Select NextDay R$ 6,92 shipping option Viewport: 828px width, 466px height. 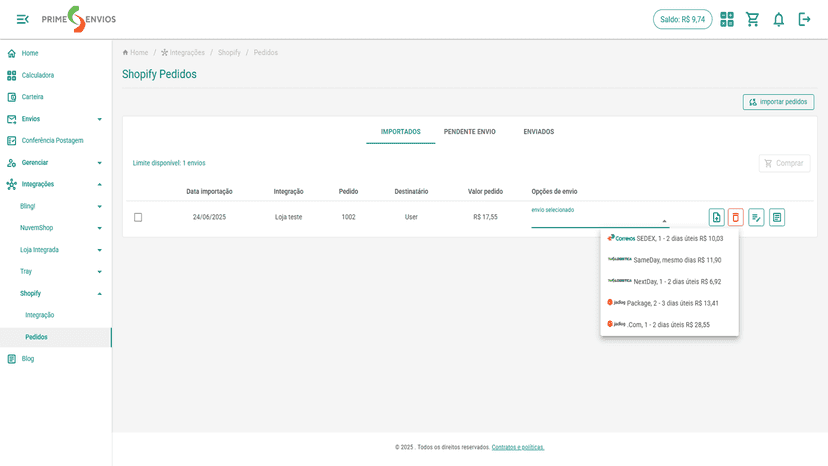670,282
